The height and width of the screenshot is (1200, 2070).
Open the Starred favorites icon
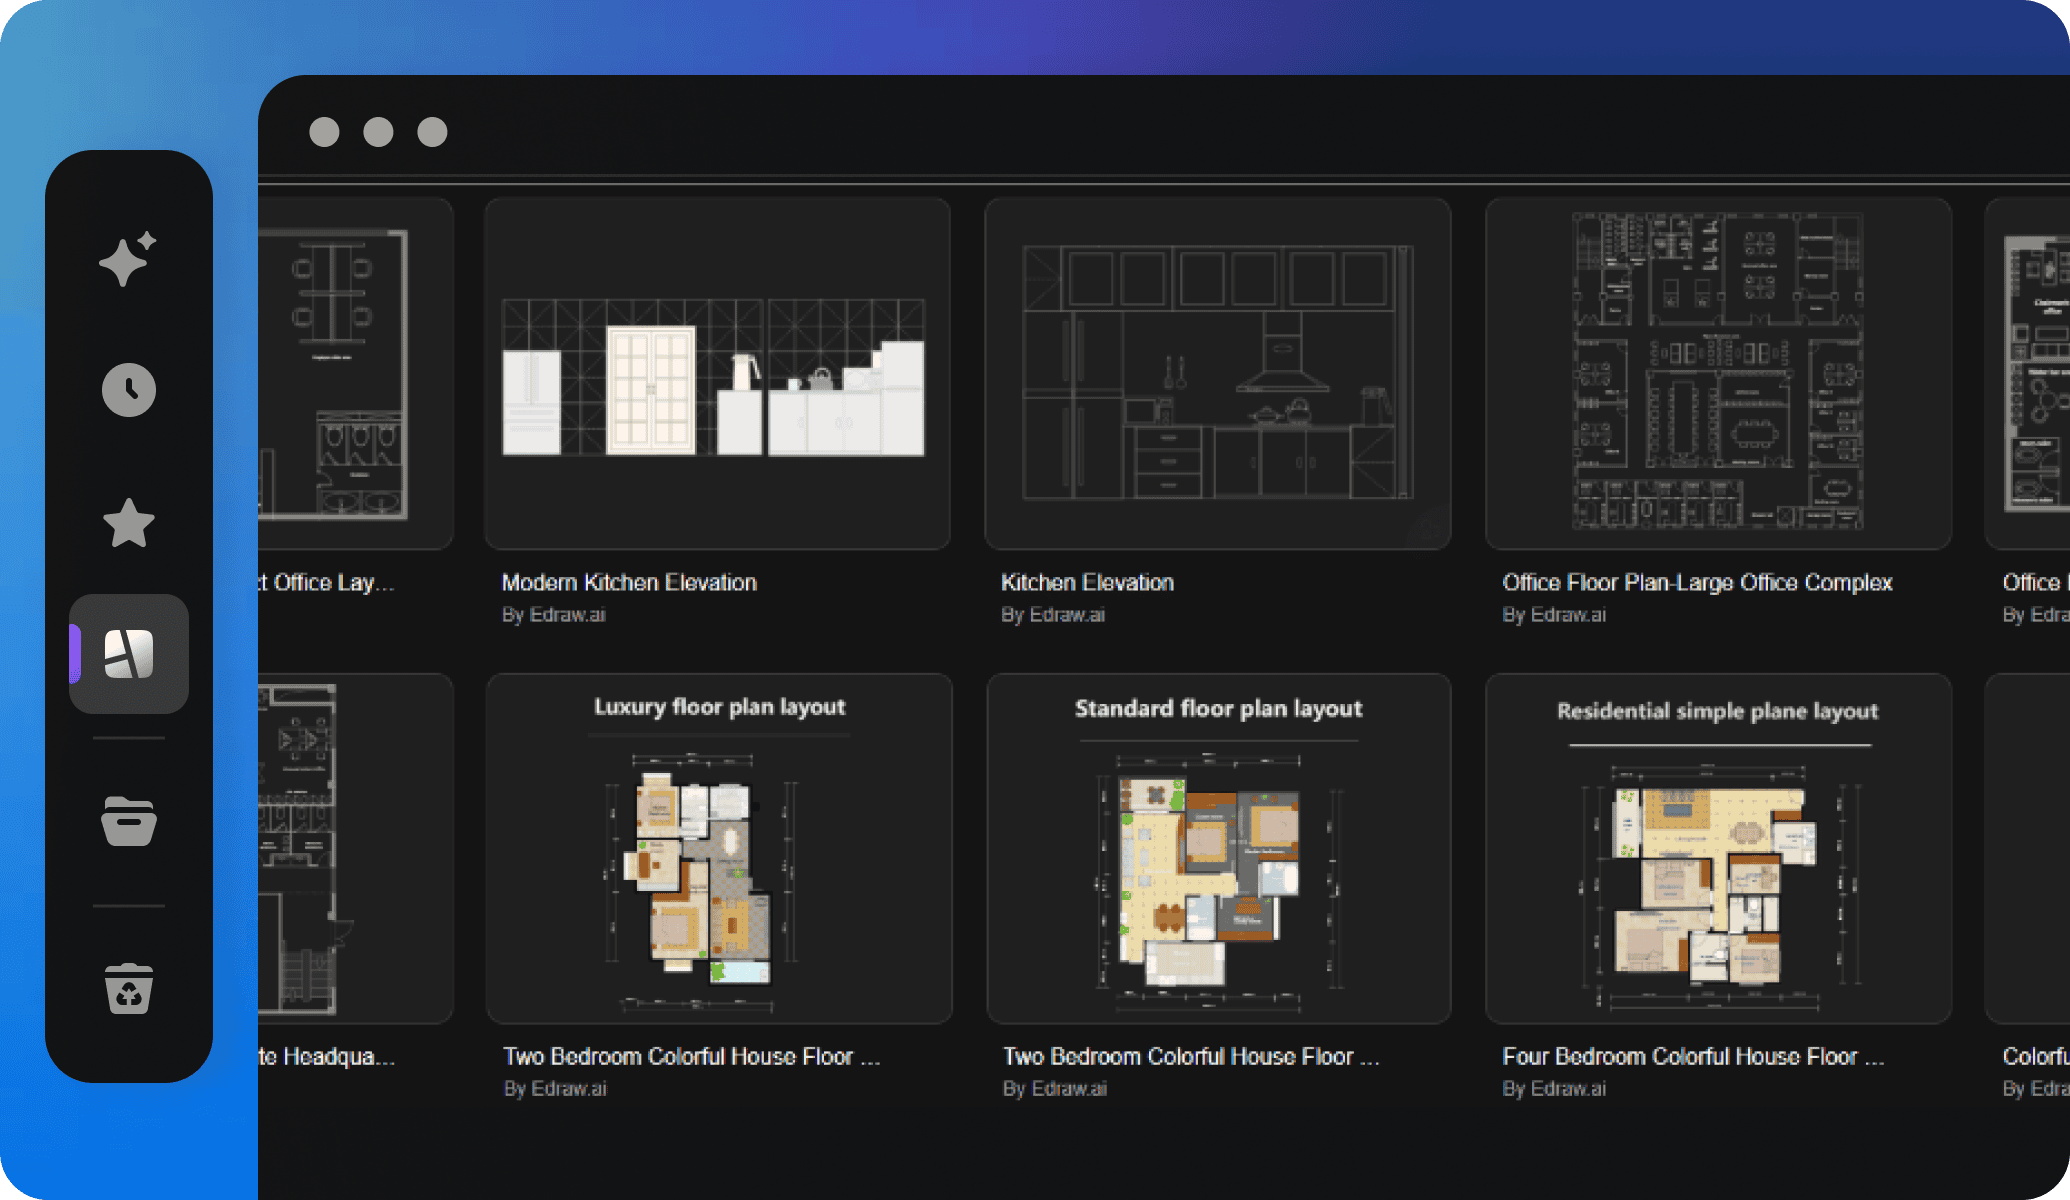pos(129,523)
